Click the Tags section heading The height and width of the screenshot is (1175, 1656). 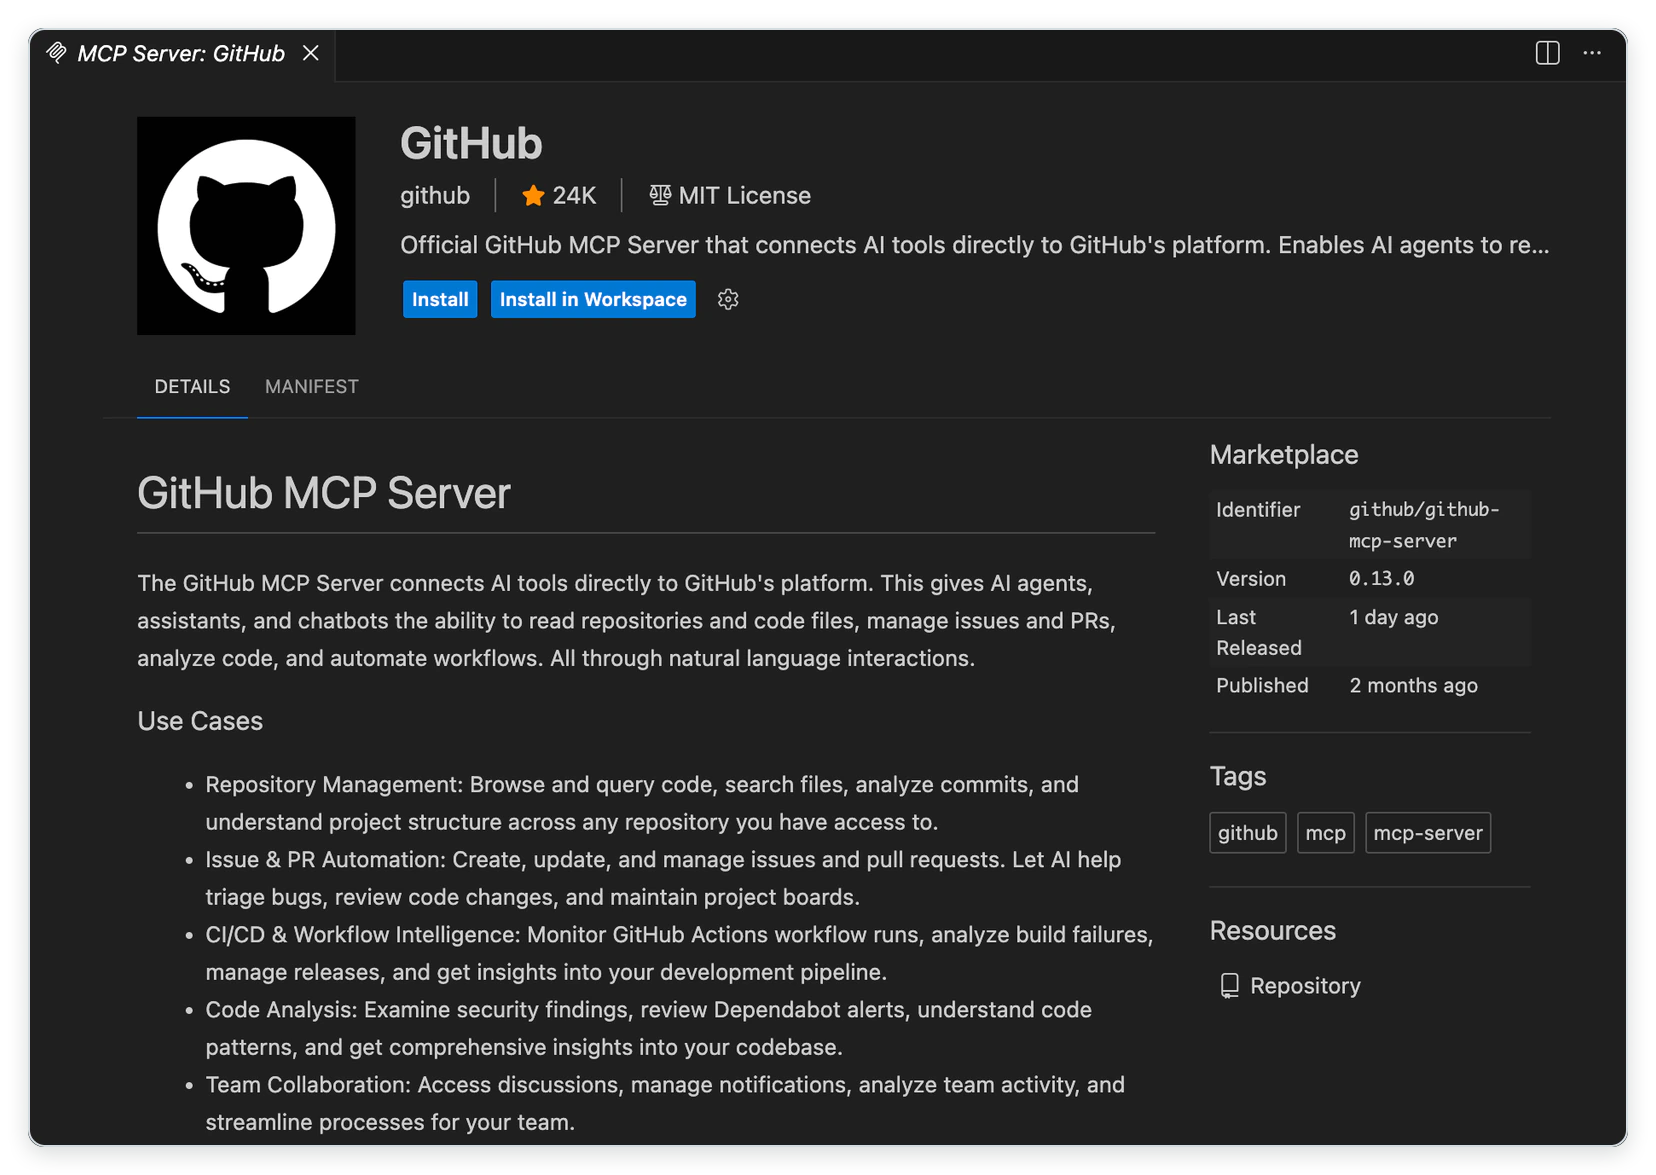pyautogui.click(x=1238, y=777)
